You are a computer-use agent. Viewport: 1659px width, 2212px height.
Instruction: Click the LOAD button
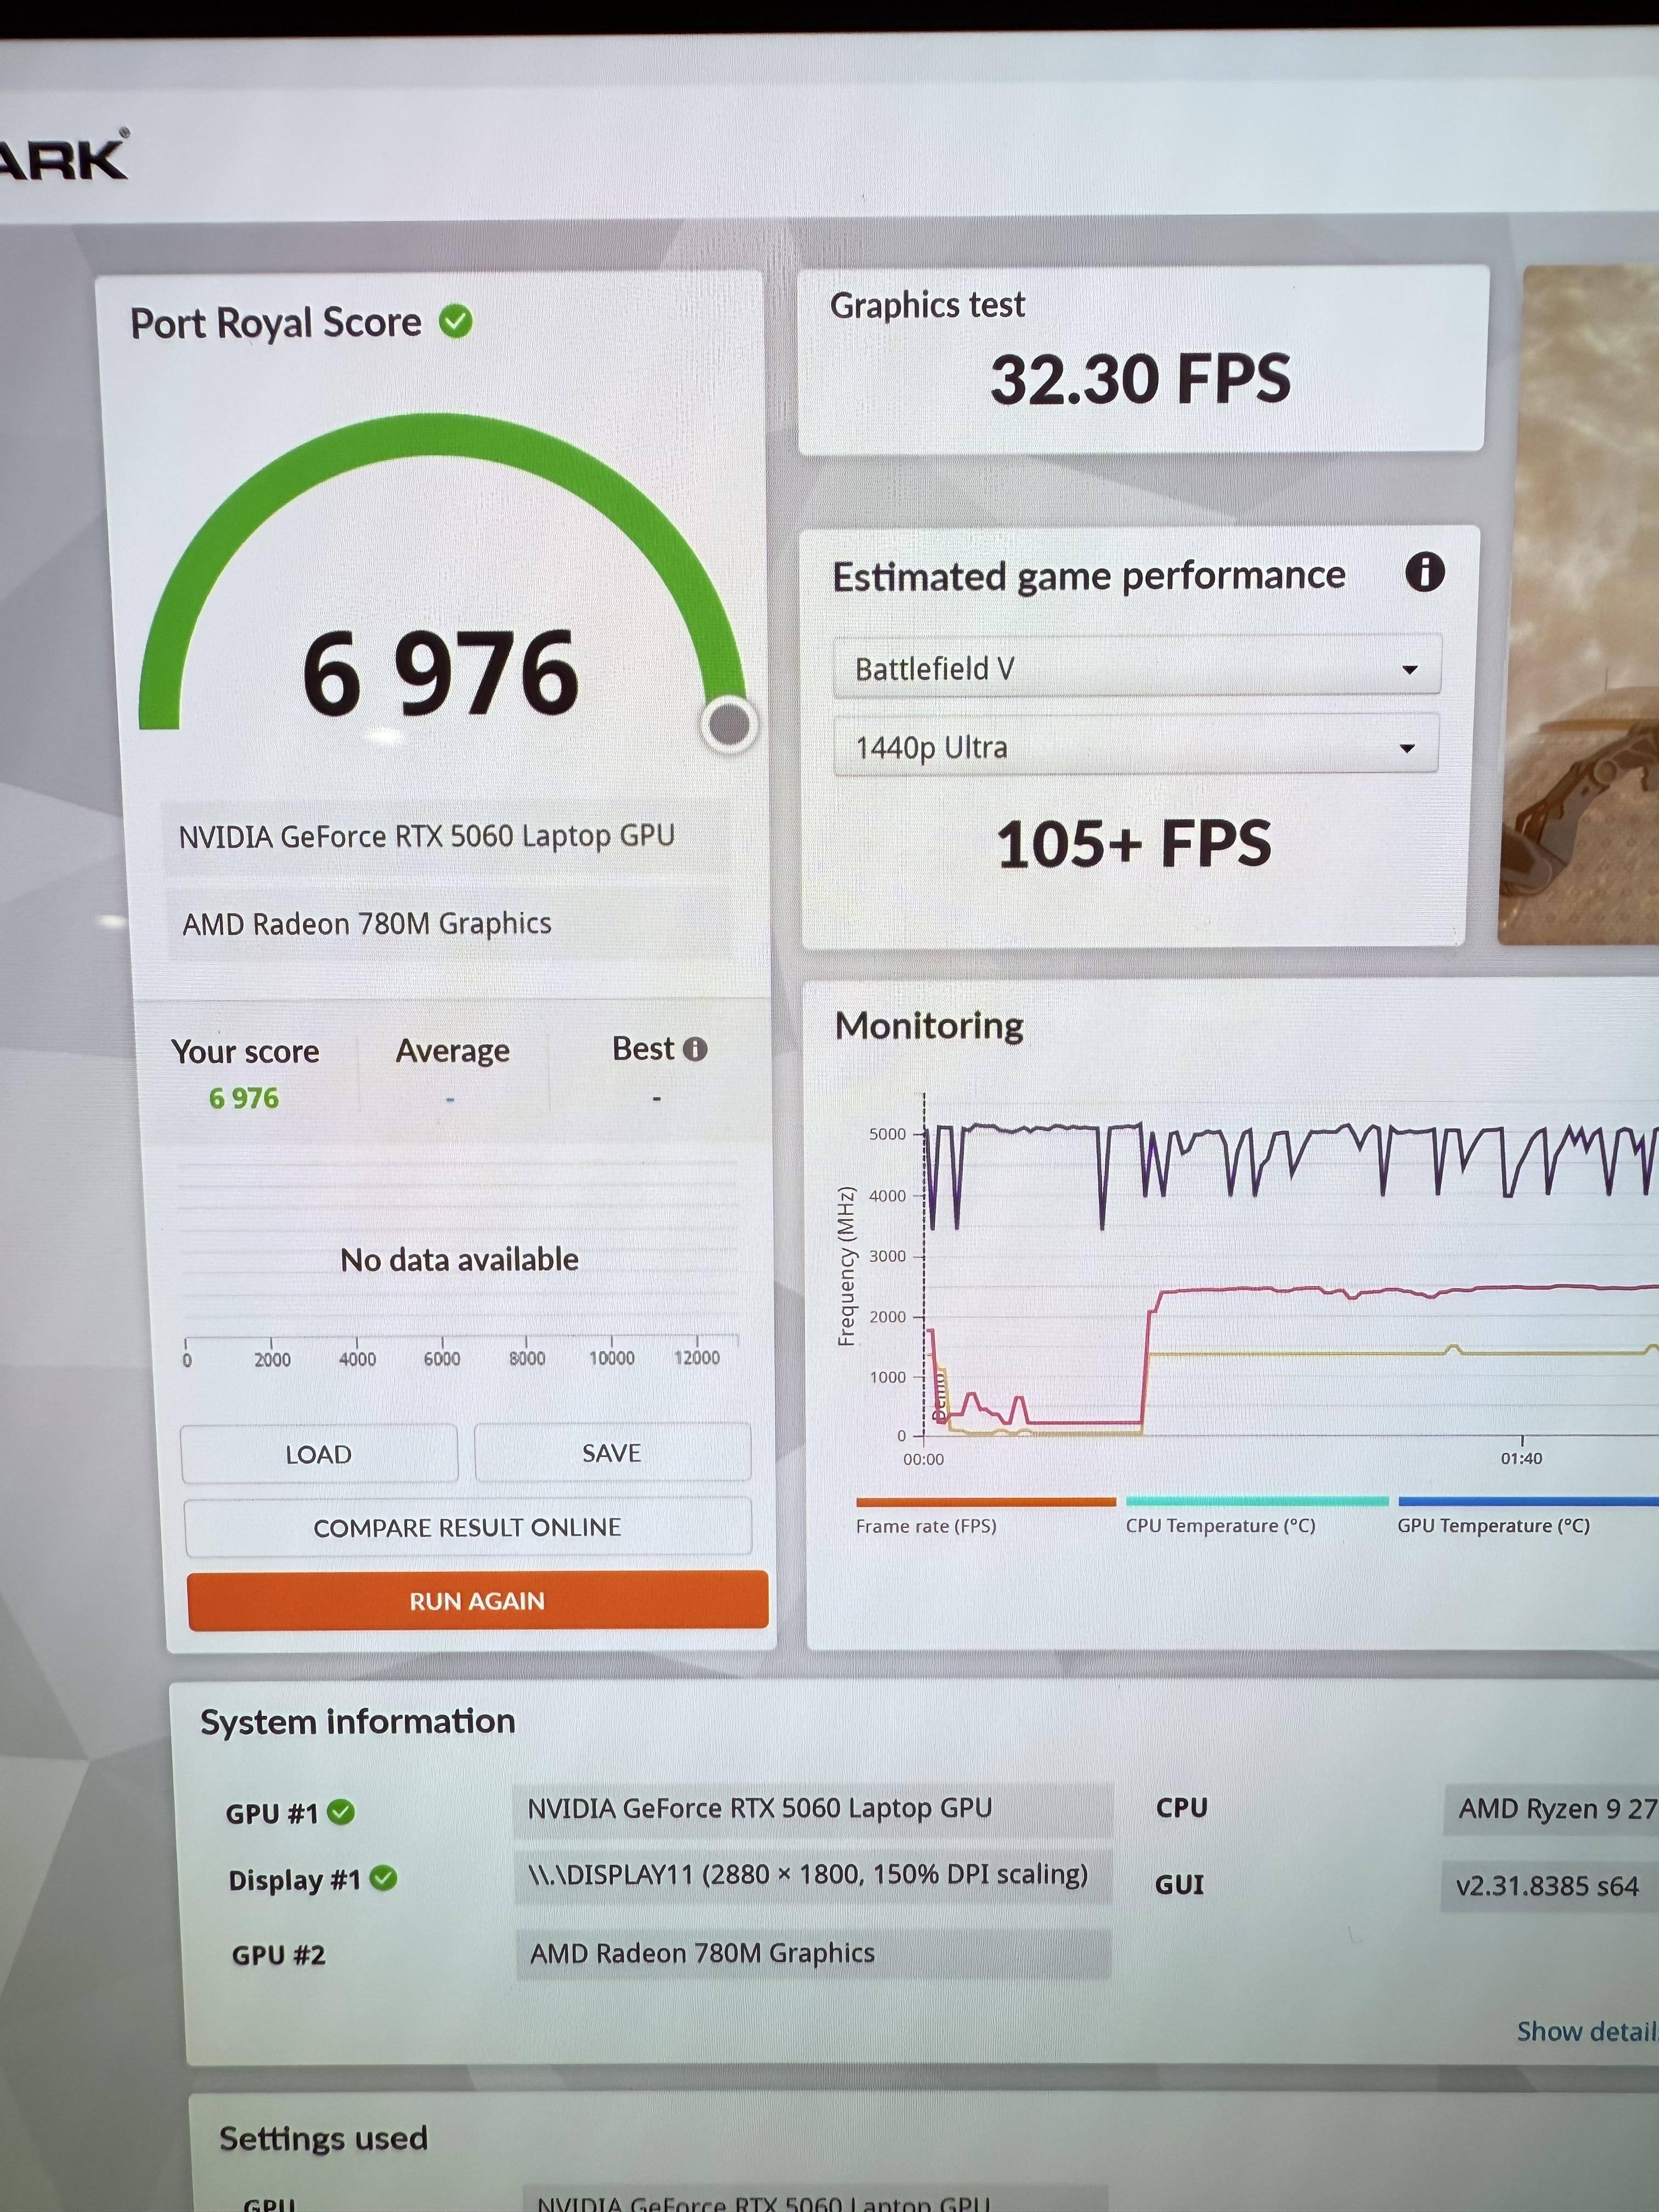click(318, 1454)
